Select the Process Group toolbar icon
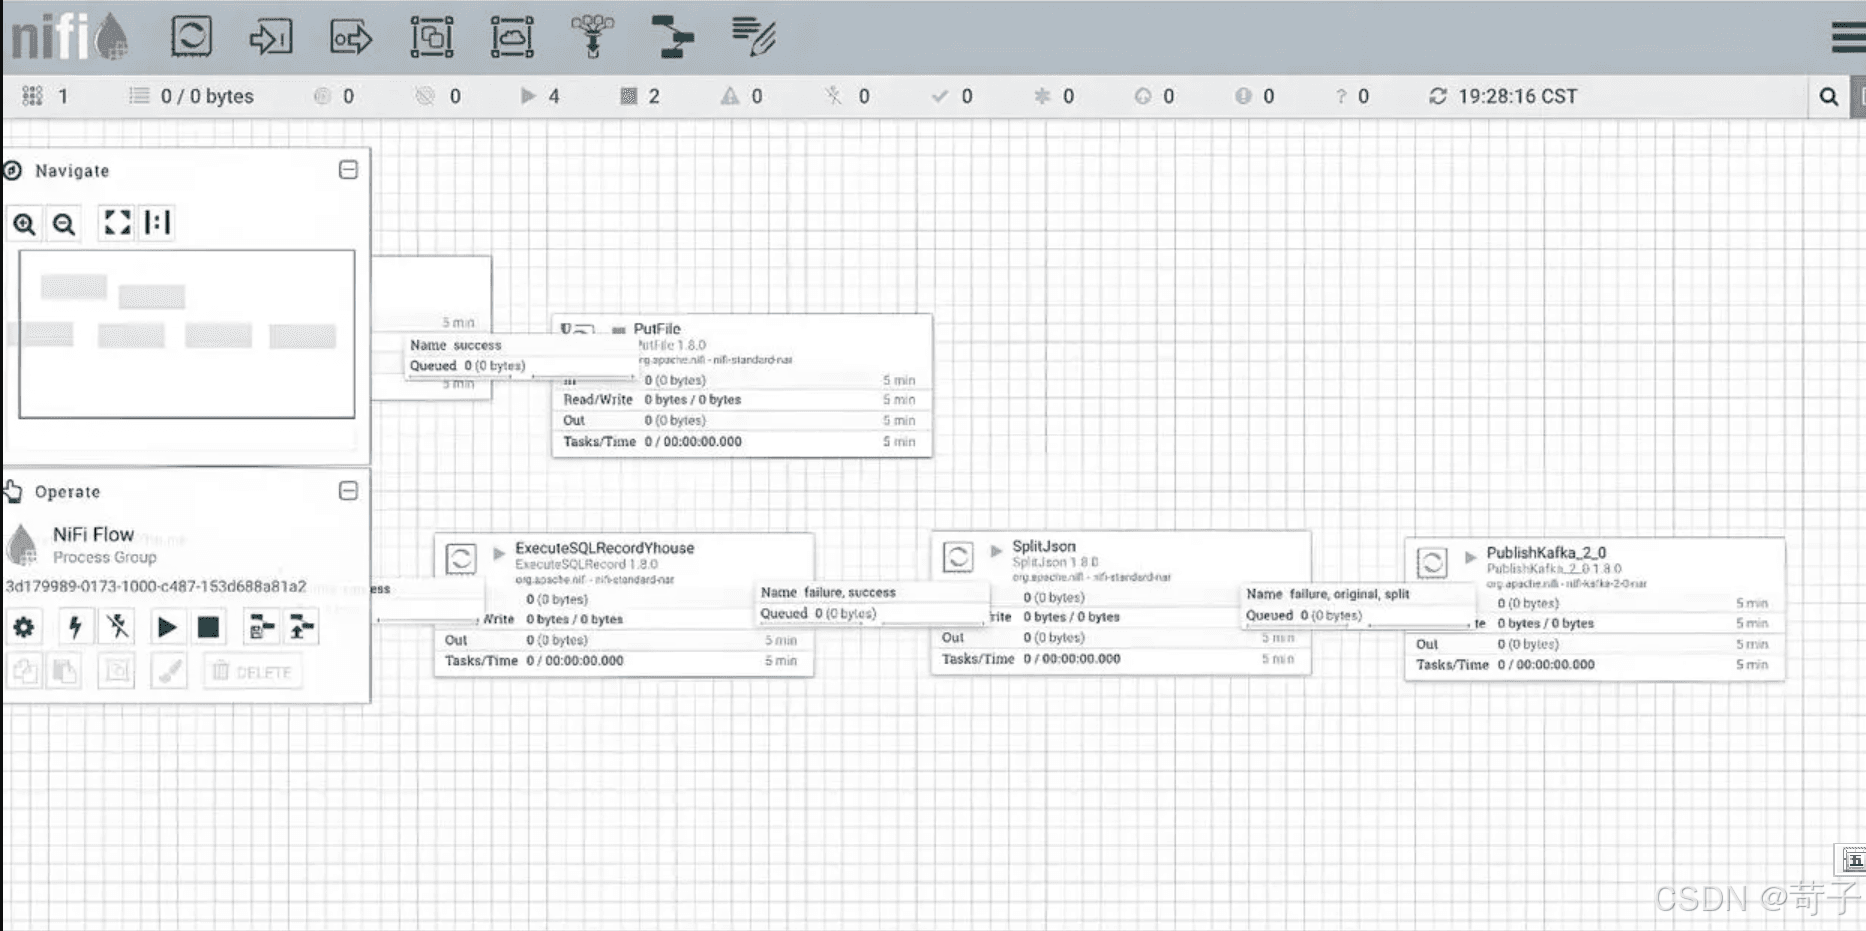This screenshot has width=1866, height=931. [432, 37]
